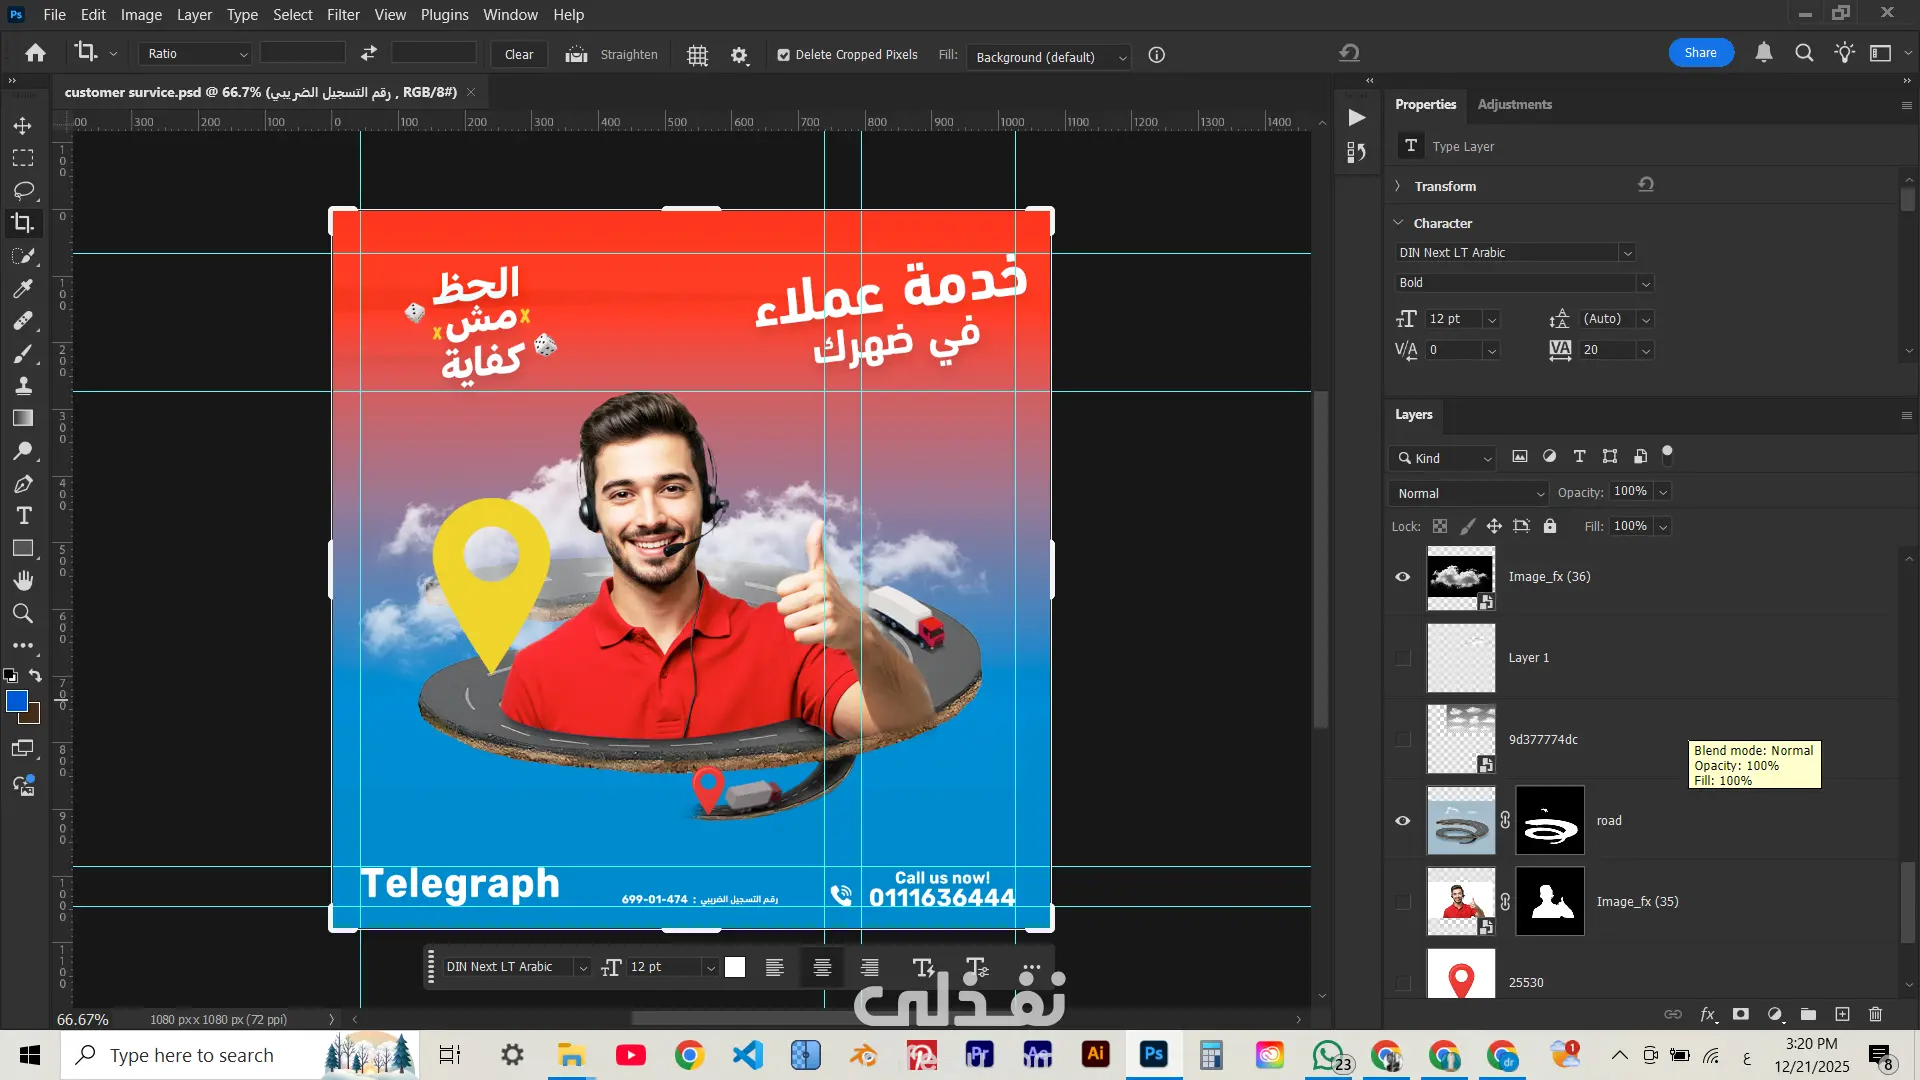Center align text in floating taskbar
This screenshot has width=1920, height=1080.
coord(822,967)
